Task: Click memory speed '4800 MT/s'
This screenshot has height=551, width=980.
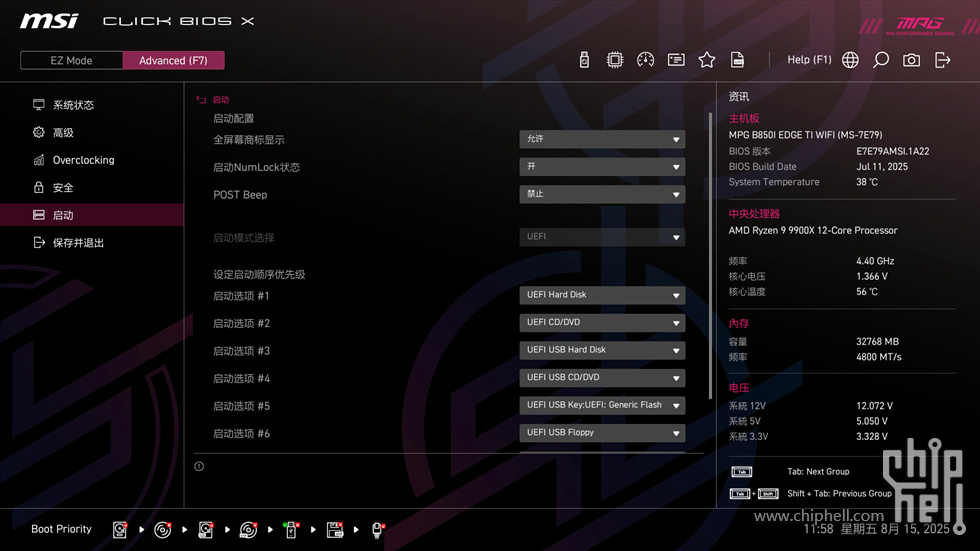Action: [879, 357]
